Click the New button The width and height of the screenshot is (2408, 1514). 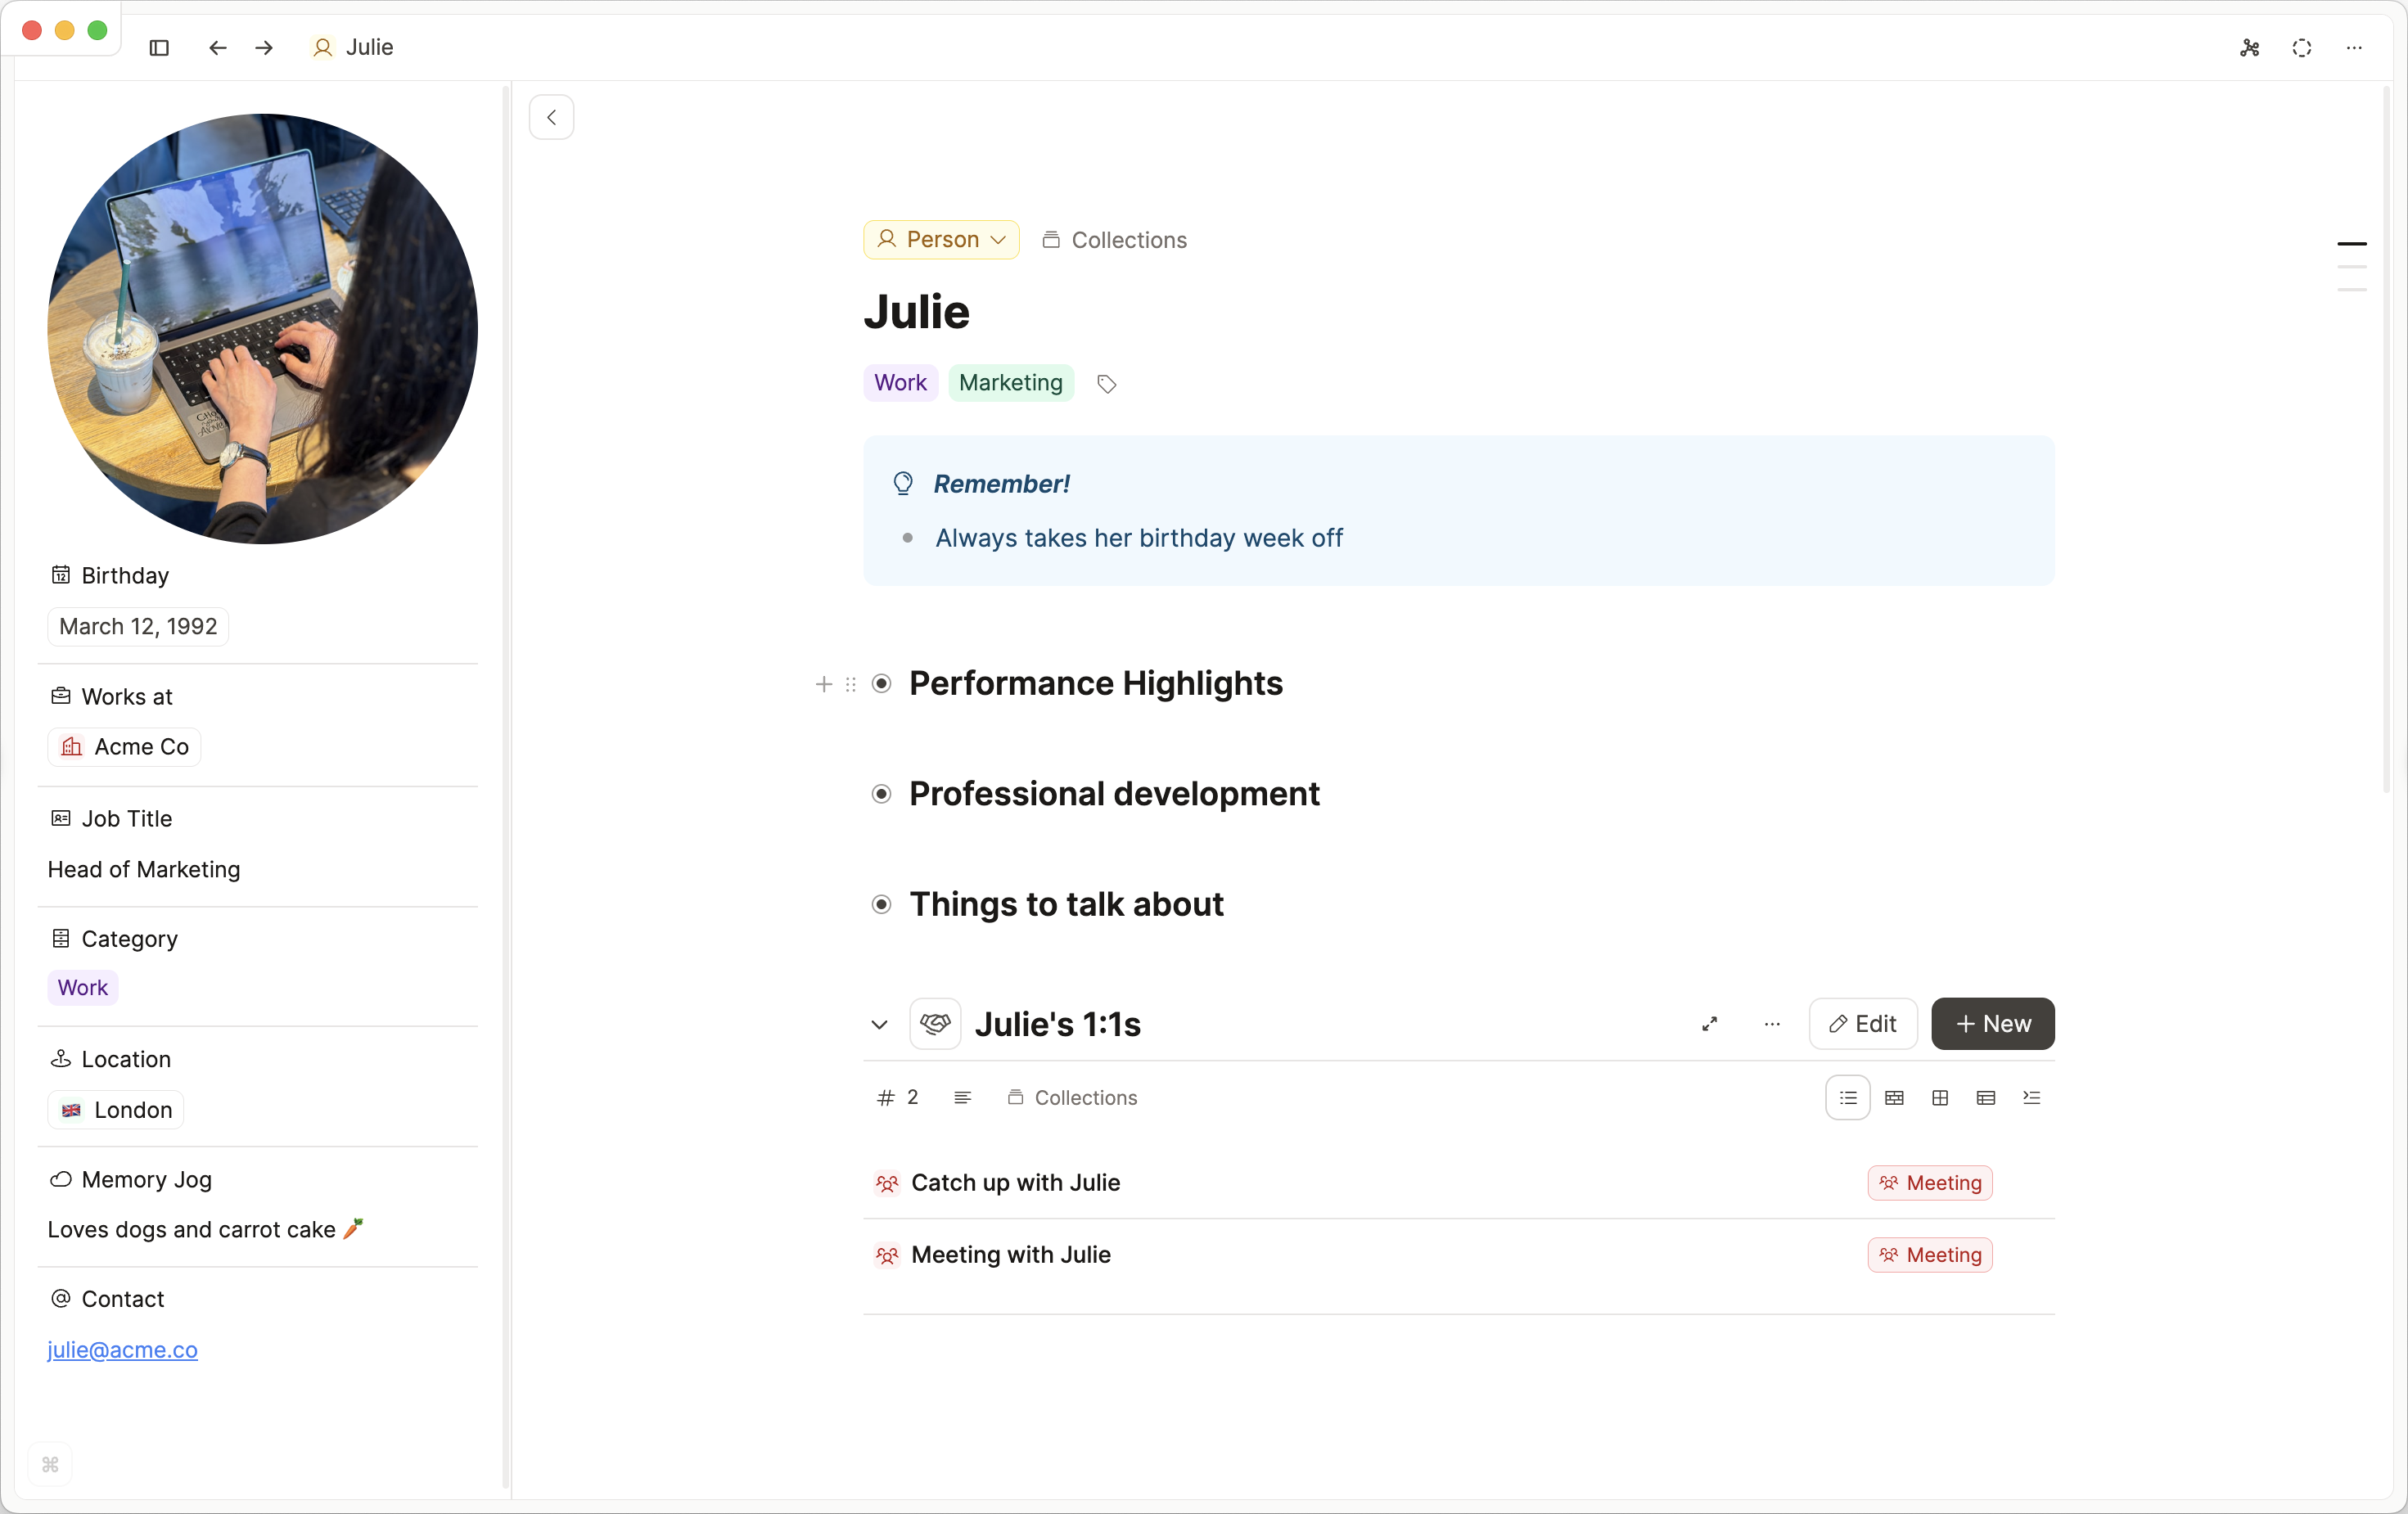pyautogui.click(x=1992, y=1024)
